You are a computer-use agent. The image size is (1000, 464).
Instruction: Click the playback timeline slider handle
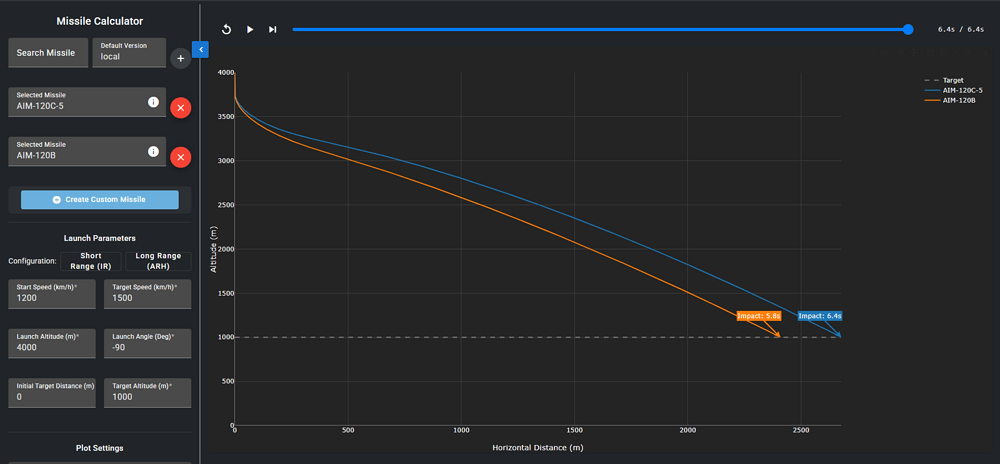point(908,30)
